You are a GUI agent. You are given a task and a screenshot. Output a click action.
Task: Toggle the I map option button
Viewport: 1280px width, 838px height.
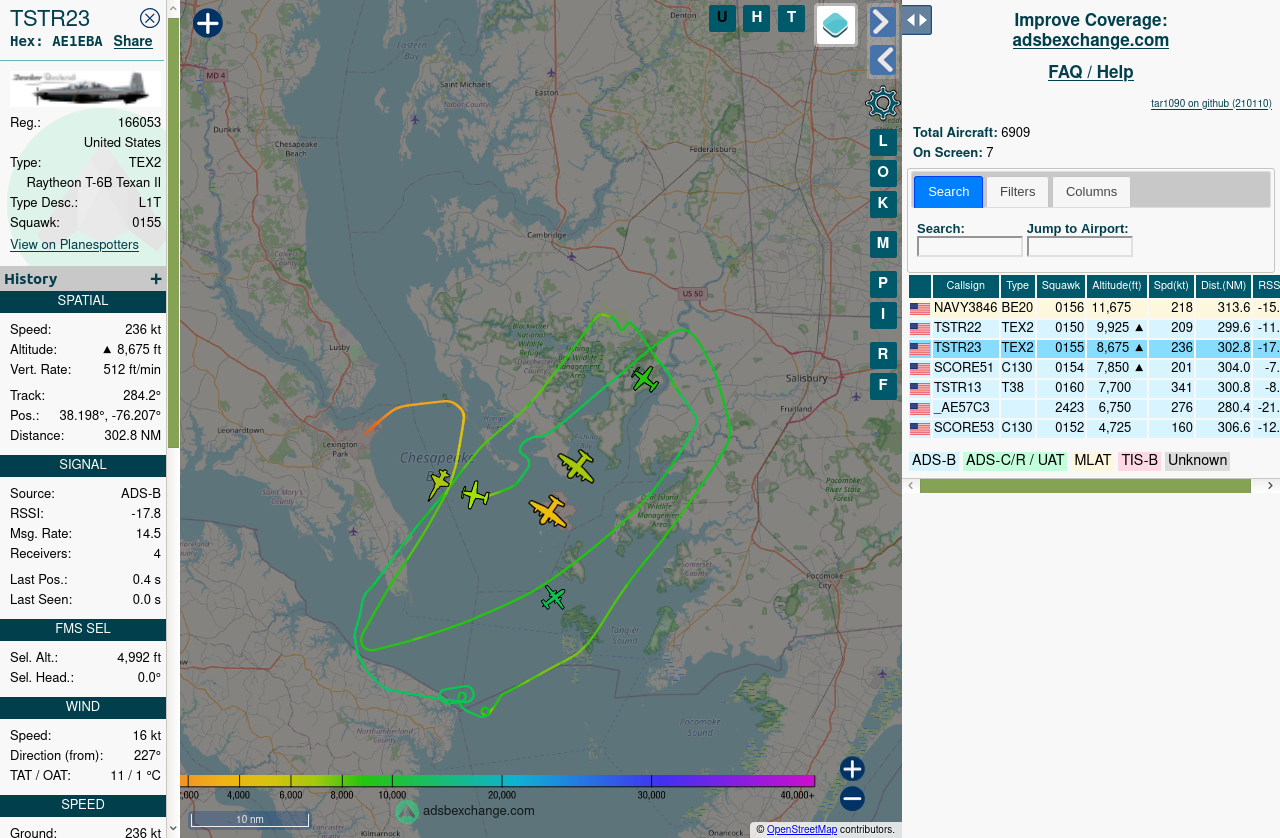883,315
